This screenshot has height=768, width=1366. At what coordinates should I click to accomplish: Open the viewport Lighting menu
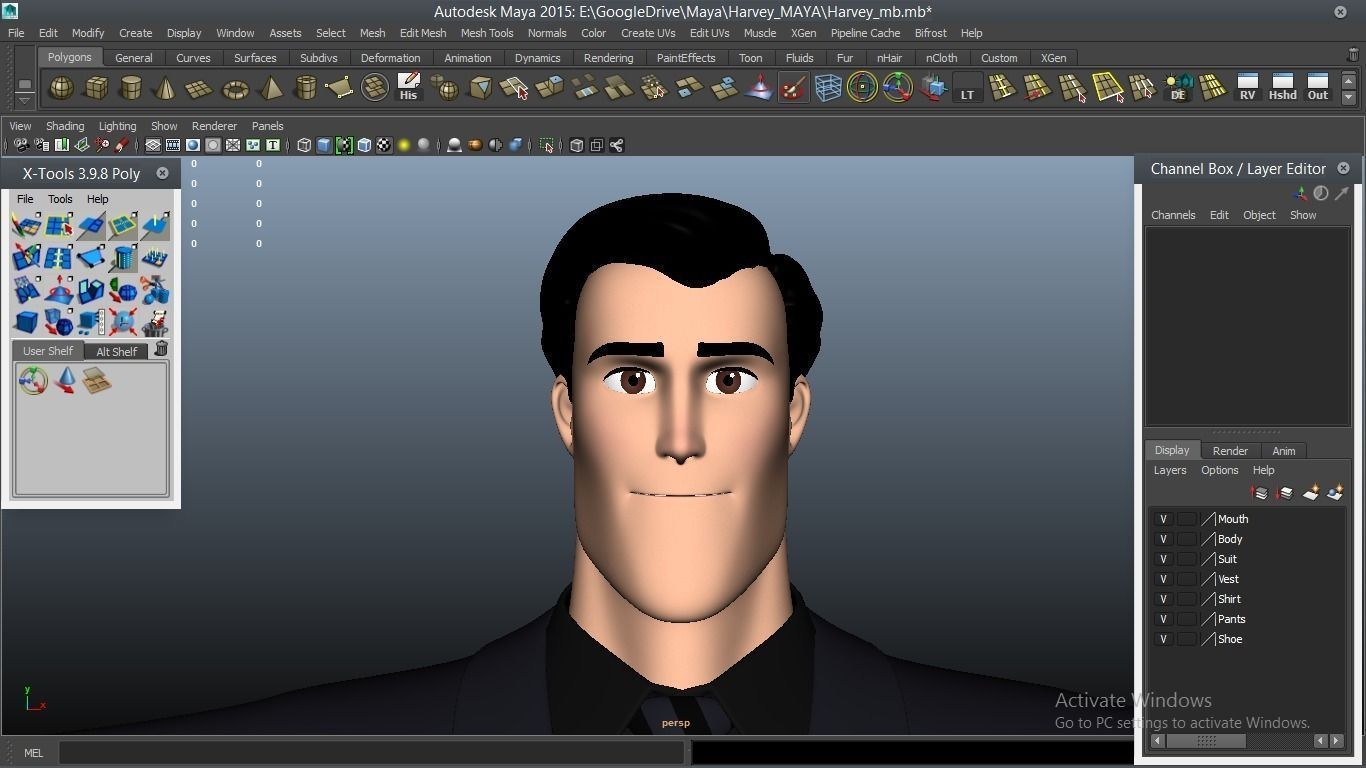[117, 126]
